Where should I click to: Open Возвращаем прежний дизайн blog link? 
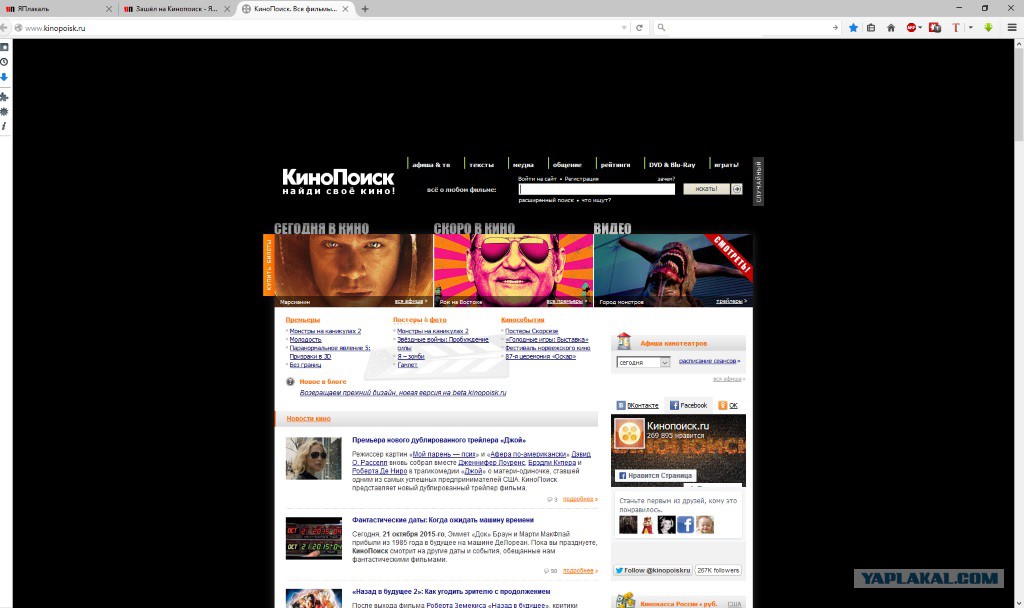pos(403,393)
